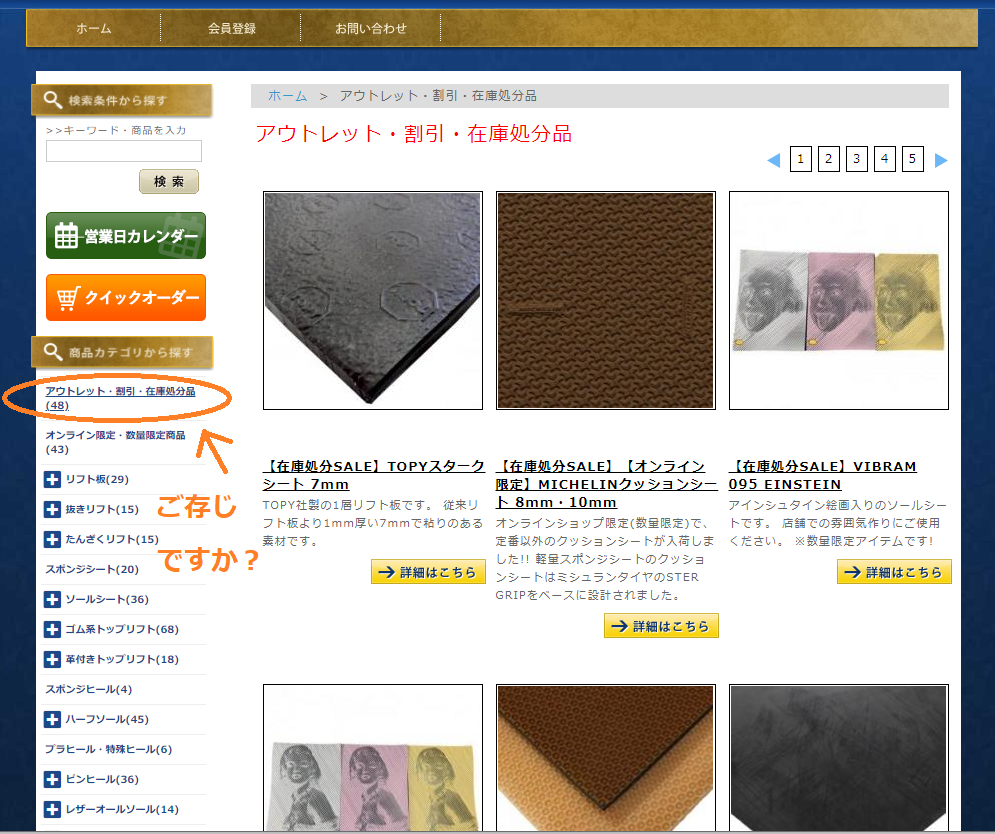Open the 営業日カレンダー banner button
The image size is (995, 834).
(x=126, y=235)
